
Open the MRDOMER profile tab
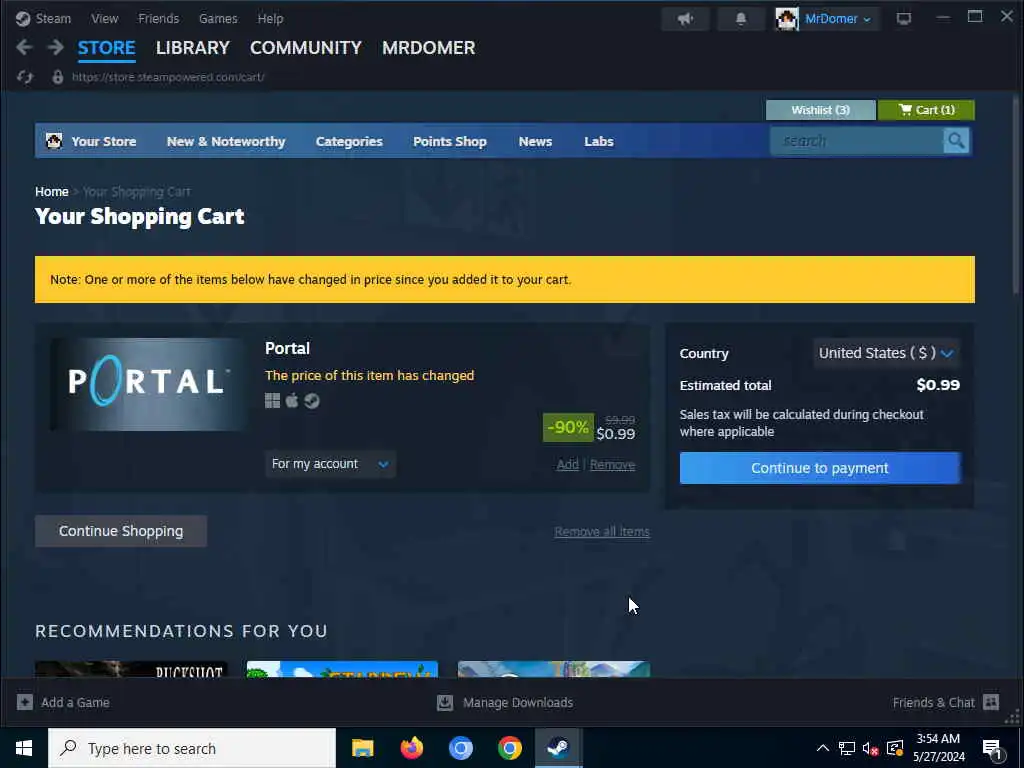coord(428,48)
